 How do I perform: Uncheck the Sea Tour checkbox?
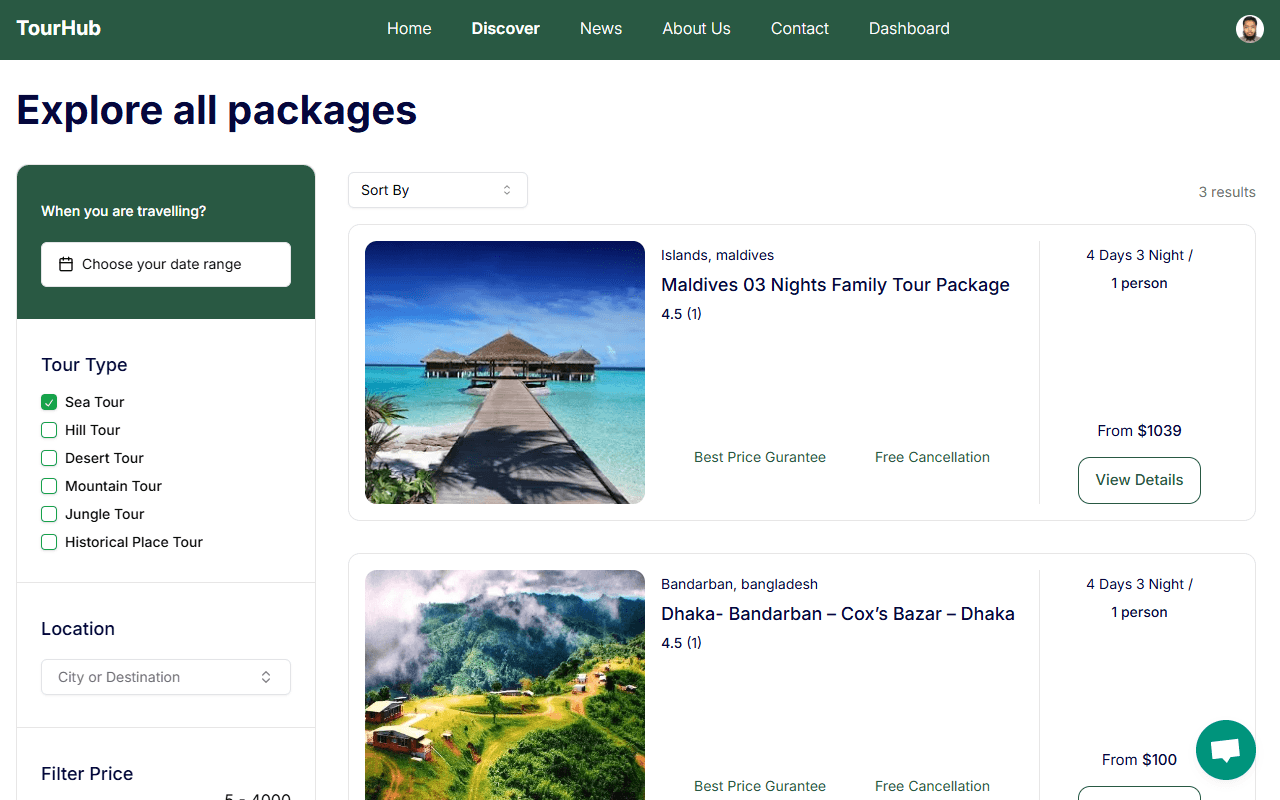click(x=49, y=402)
